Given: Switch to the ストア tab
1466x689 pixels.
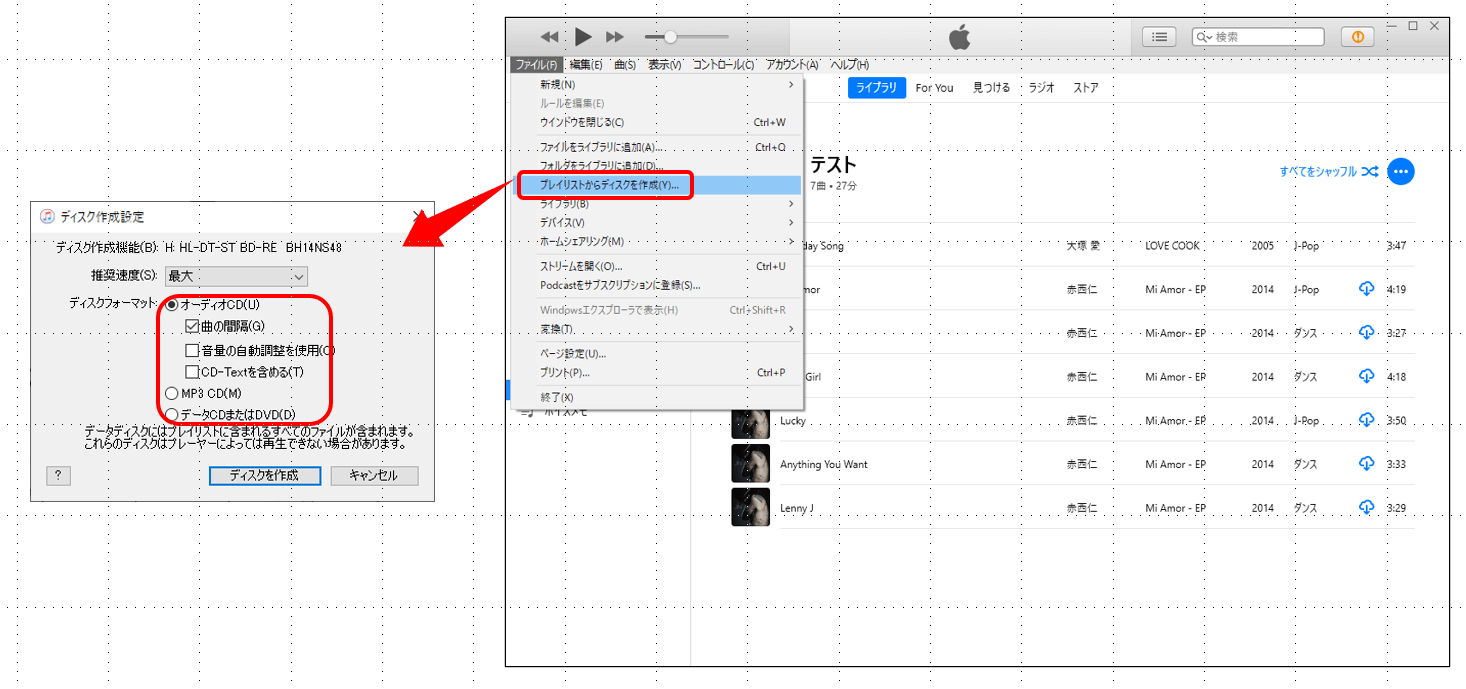Looking at the screenshot, I should pos(1086,88).
